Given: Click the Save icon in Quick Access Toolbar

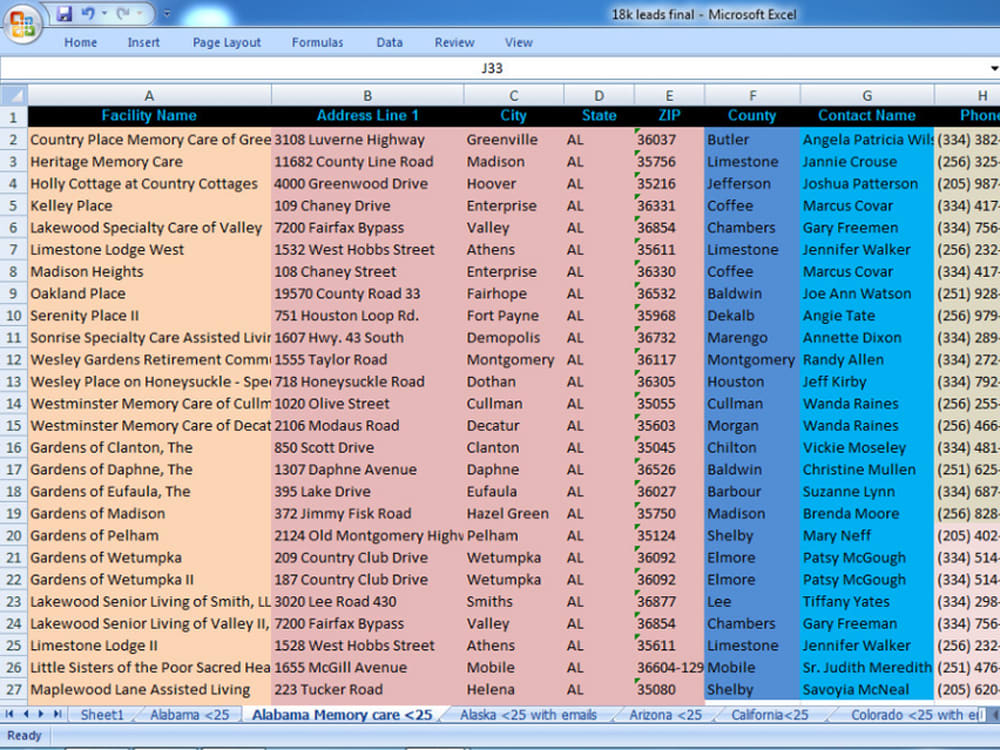Looking at the screenshot, I should tap(64, 13).
